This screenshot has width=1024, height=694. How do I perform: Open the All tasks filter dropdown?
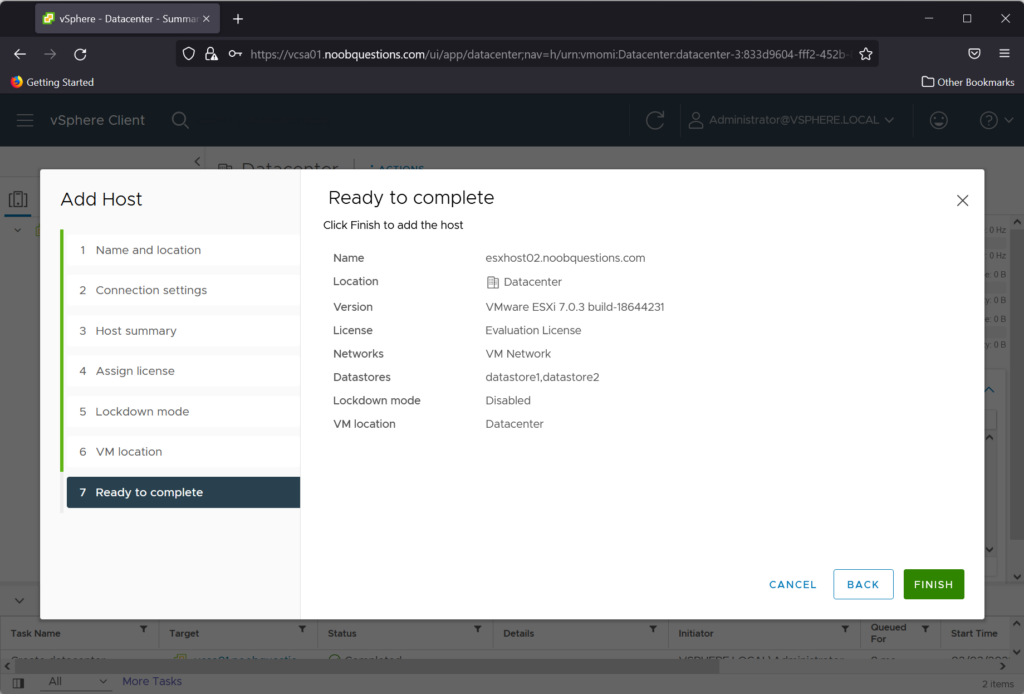[x=77, y=682]
